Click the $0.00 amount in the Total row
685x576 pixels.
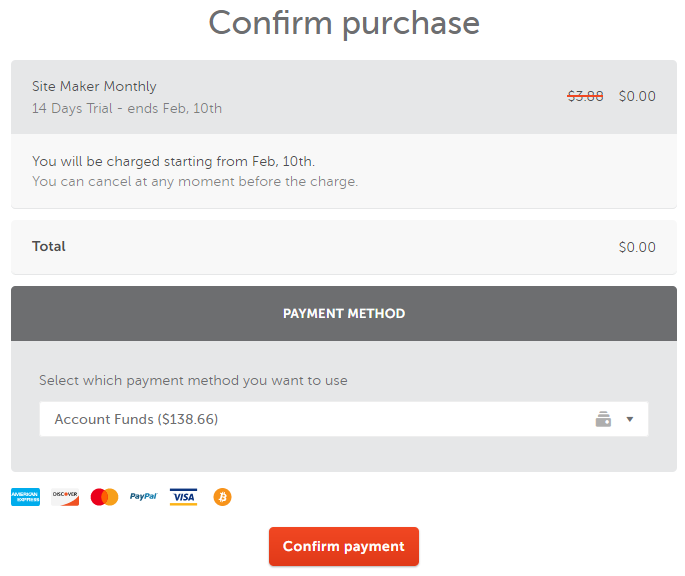point(637,247)
